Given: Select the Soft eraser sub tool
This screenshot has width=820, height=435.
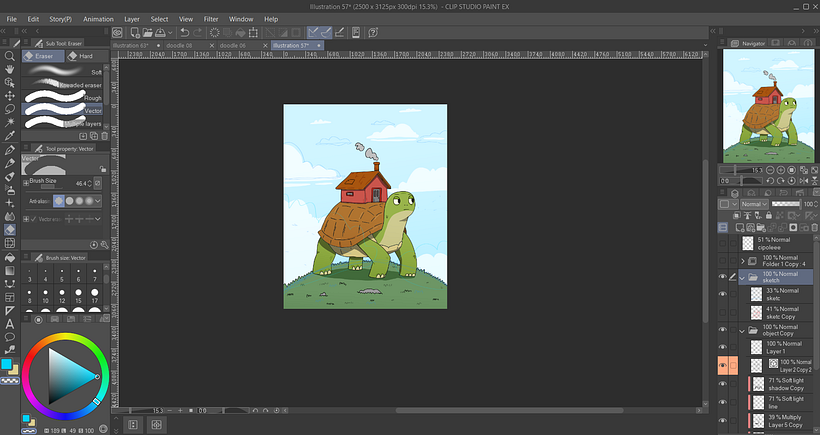Looking at the screenshot, I should click(x=62, y=71).
